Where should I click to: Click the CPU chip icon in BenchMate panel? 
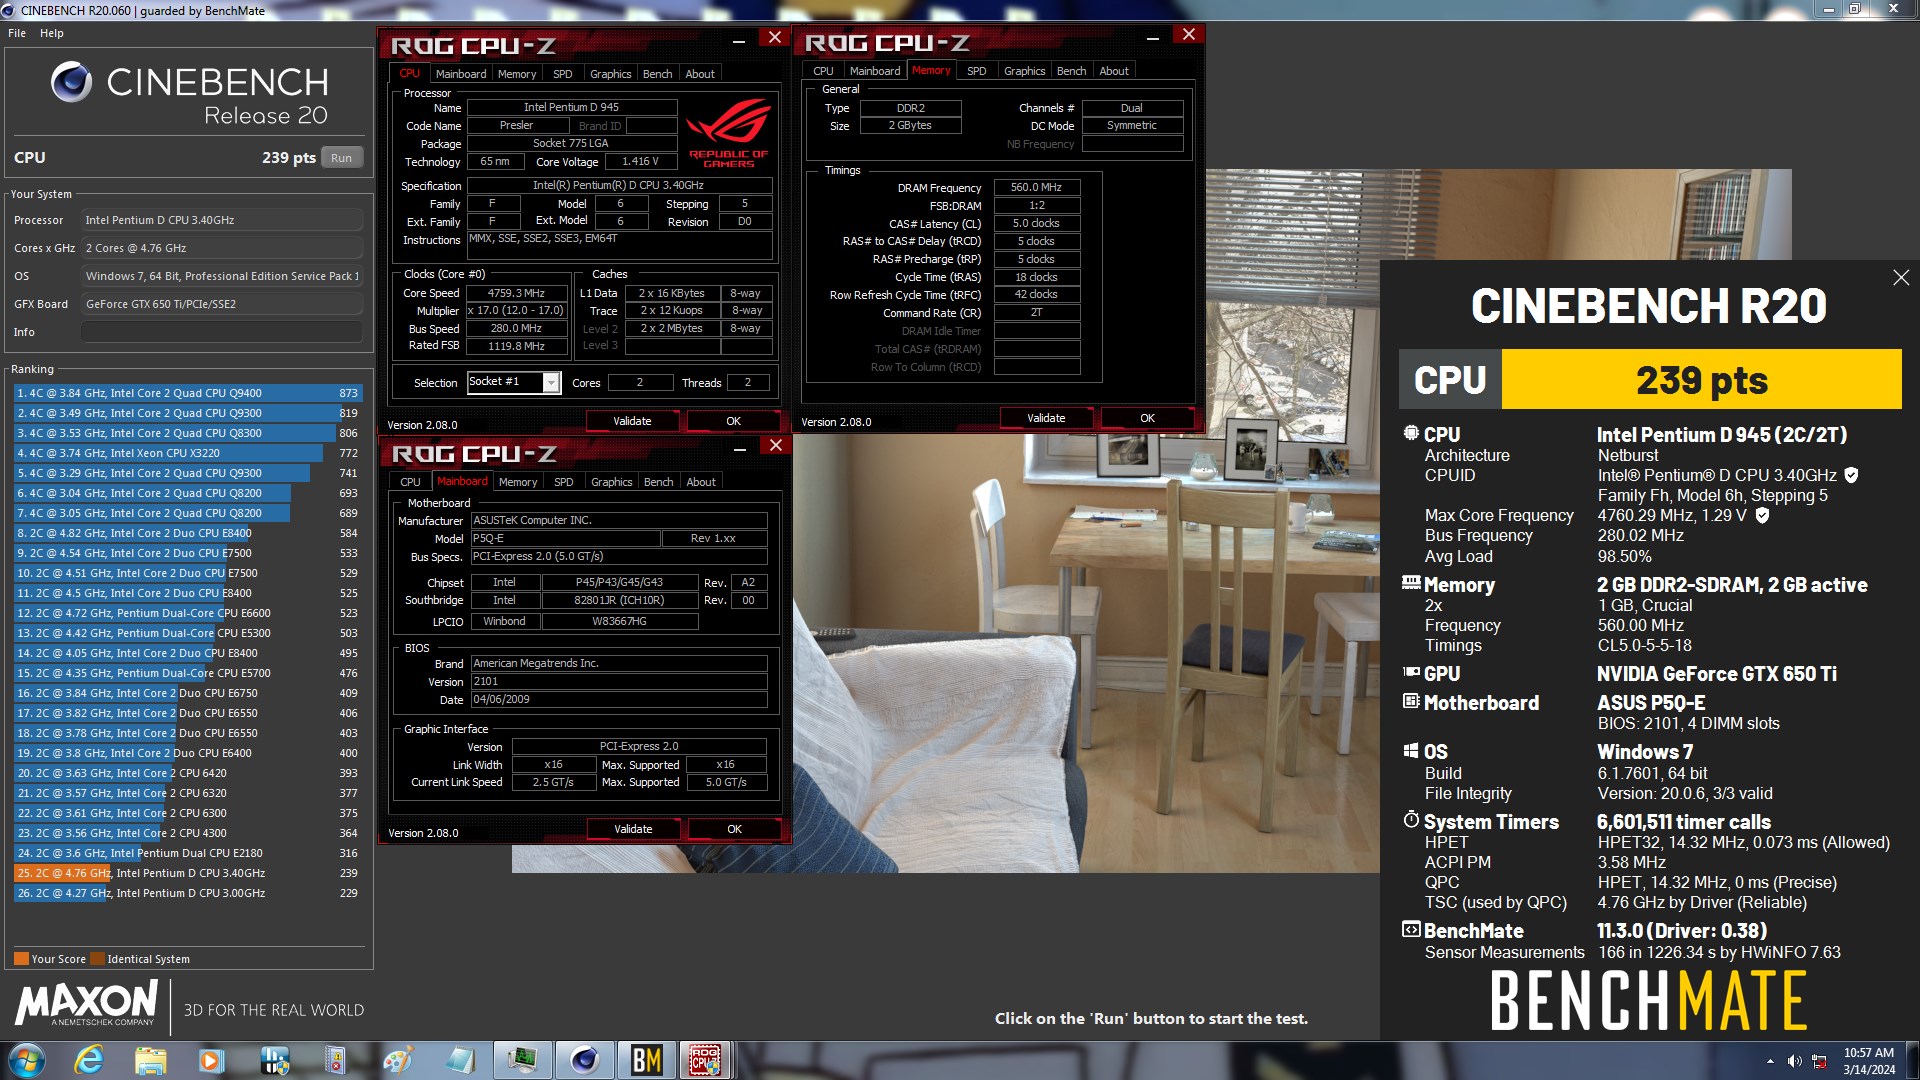click(x=1411, y=433)
